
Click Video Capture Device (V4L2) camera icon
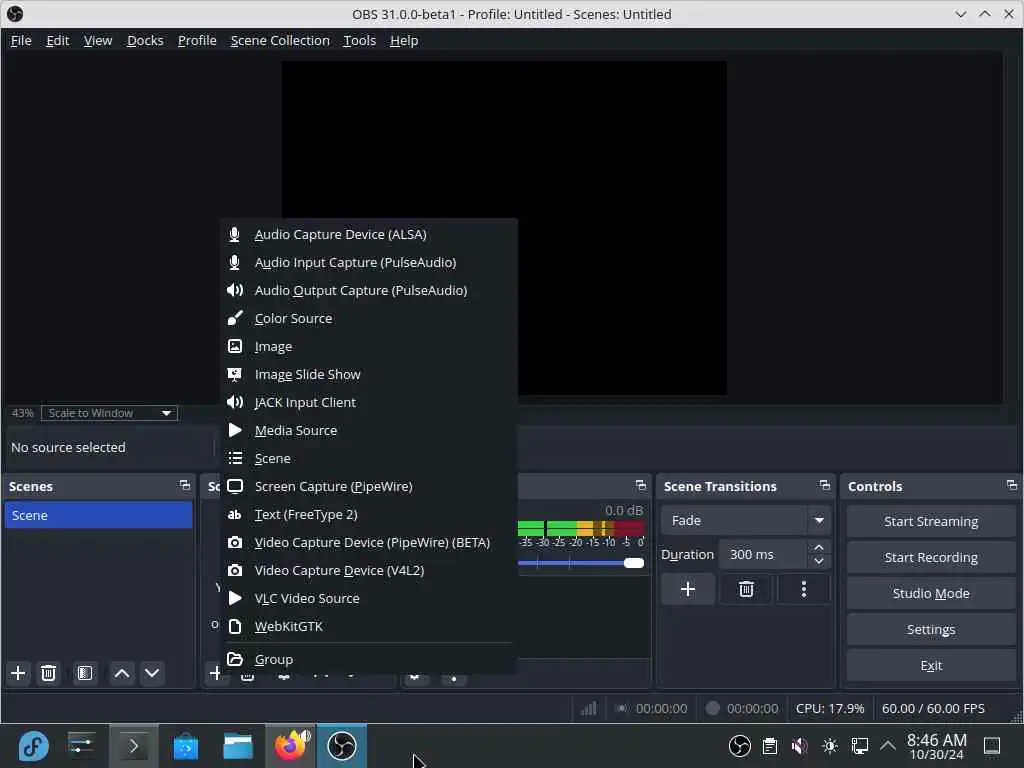(x=235, y=571)
